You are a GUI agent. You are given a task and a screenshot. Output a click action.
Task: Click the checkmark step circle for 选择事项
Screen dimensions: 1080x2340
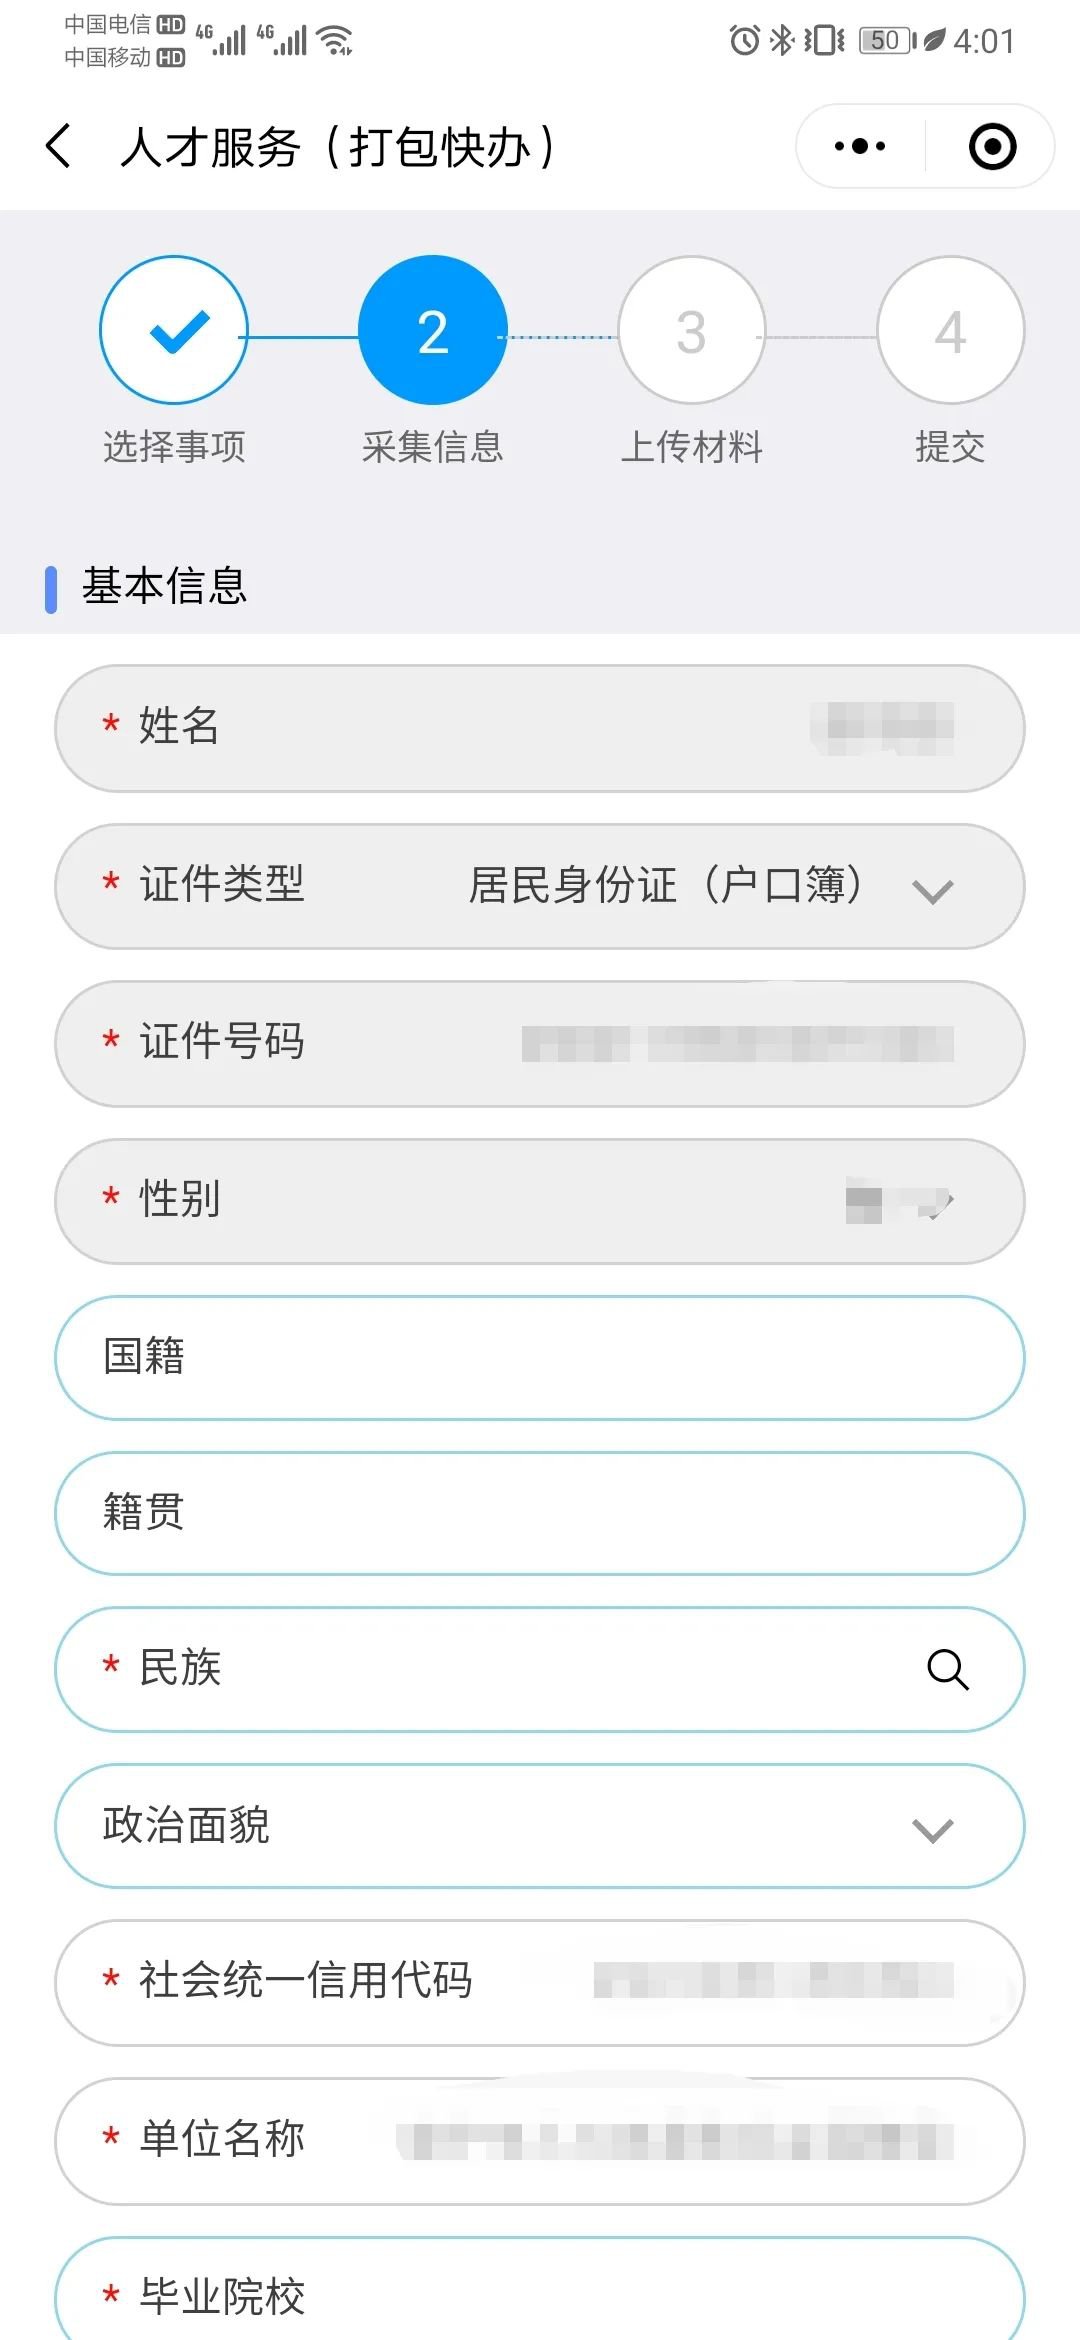174,330
